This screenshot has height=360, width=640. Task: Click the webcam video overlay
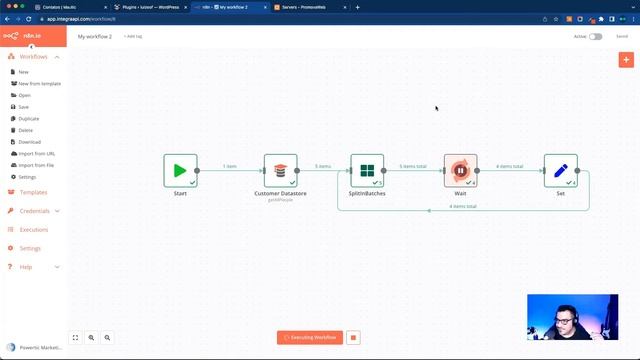click(x=573, y=317)
